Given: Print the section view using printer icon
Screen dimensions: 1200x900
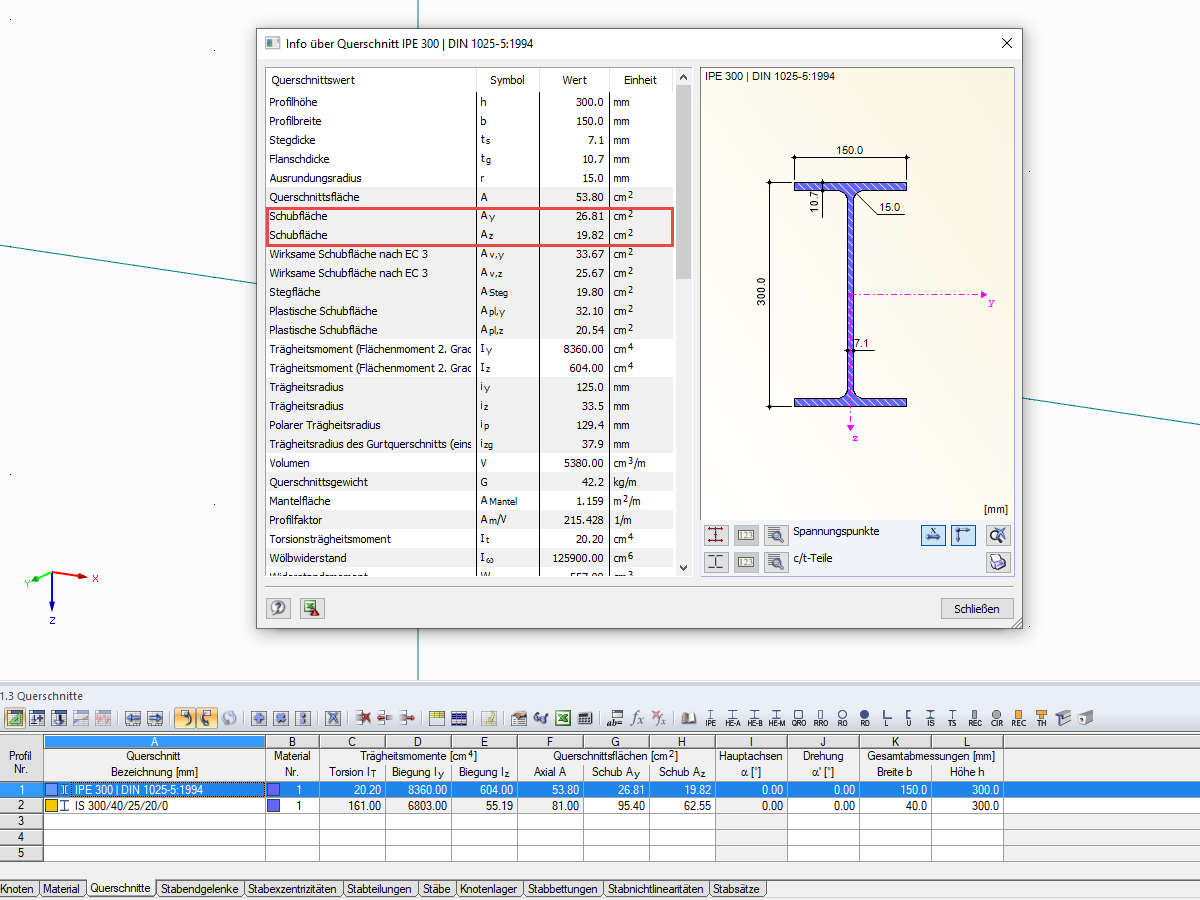Looking at the screenshot, I should [x=997, y=562].
